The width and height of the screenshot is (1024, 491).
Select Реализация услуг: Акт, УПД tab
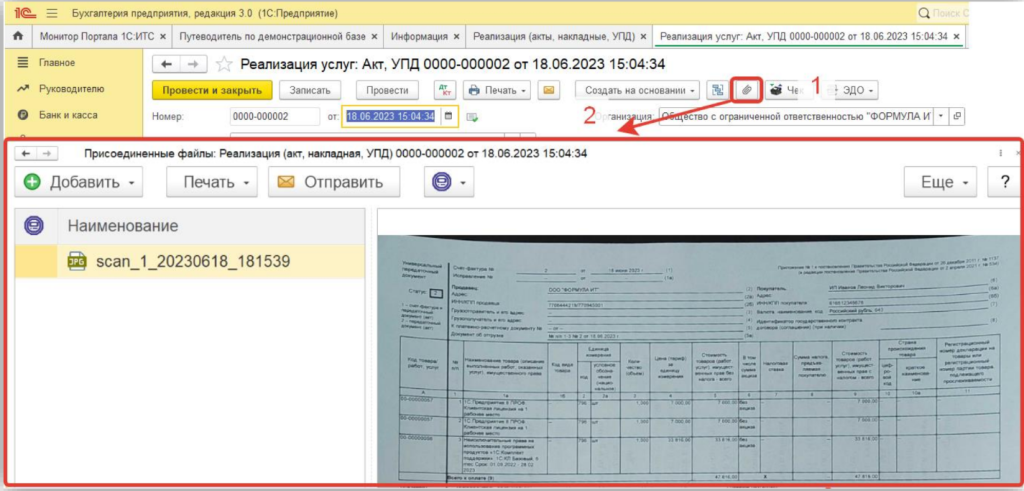[804, 37]
